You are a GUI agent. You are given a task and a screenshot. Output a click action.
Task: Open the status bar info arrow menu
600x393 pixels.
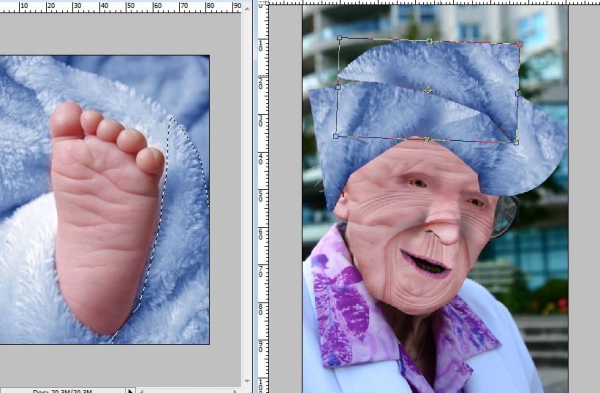click(x=130, y=391)
